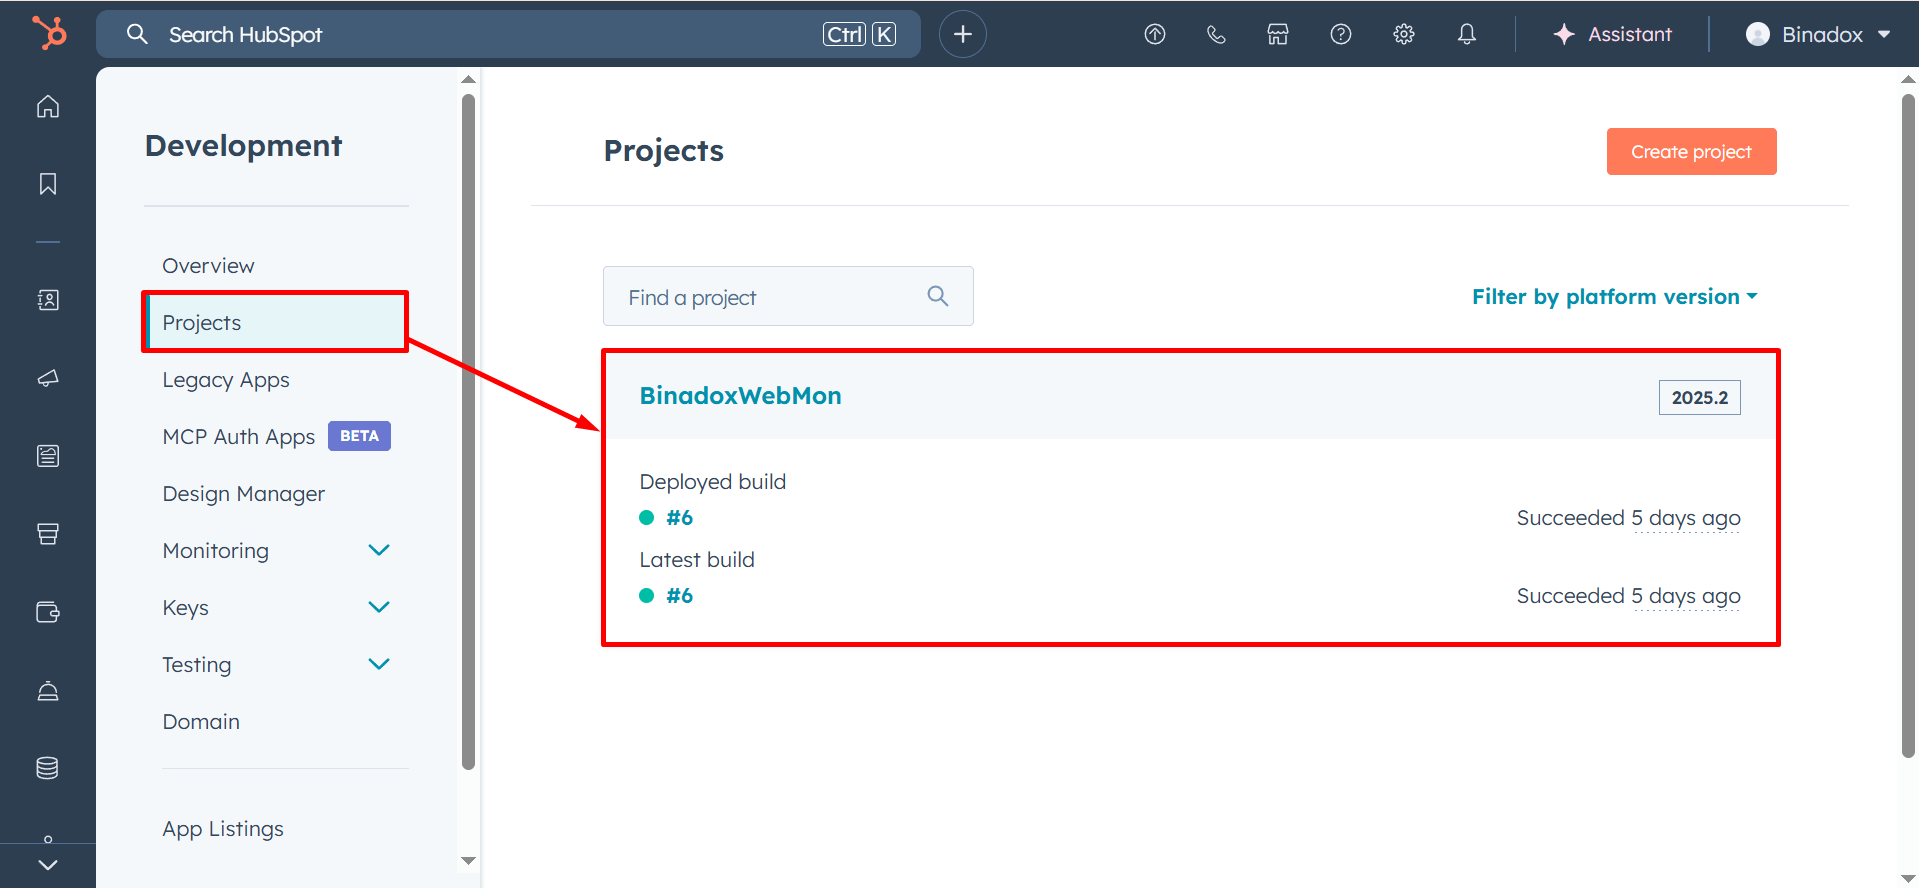1919x888 pixels.
Task: Open the Sales storefront icon in rail
Action: pyautogui.click(x=48, y=534)
